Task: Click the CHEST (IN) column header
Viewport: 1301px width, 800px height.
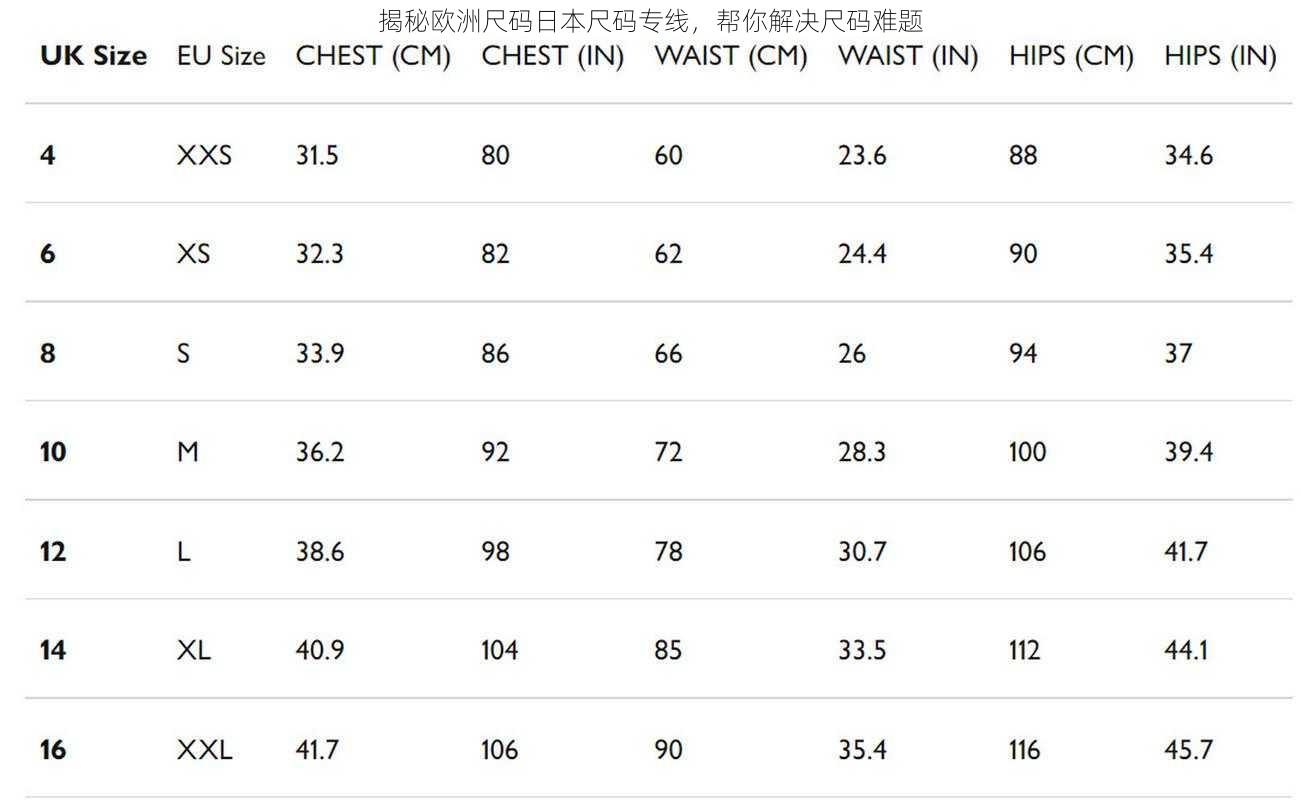Action: coord(553,57)
